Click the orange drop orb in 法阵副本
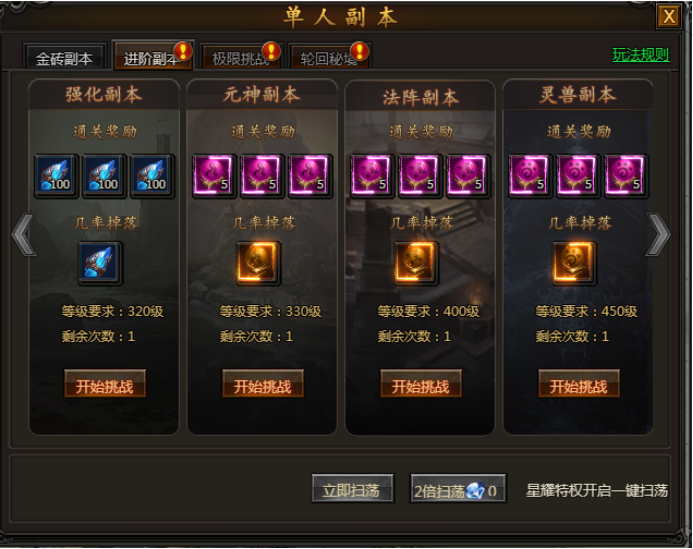Screen dimensions: 693x549 pyautogui.click(x=416, y=263)
